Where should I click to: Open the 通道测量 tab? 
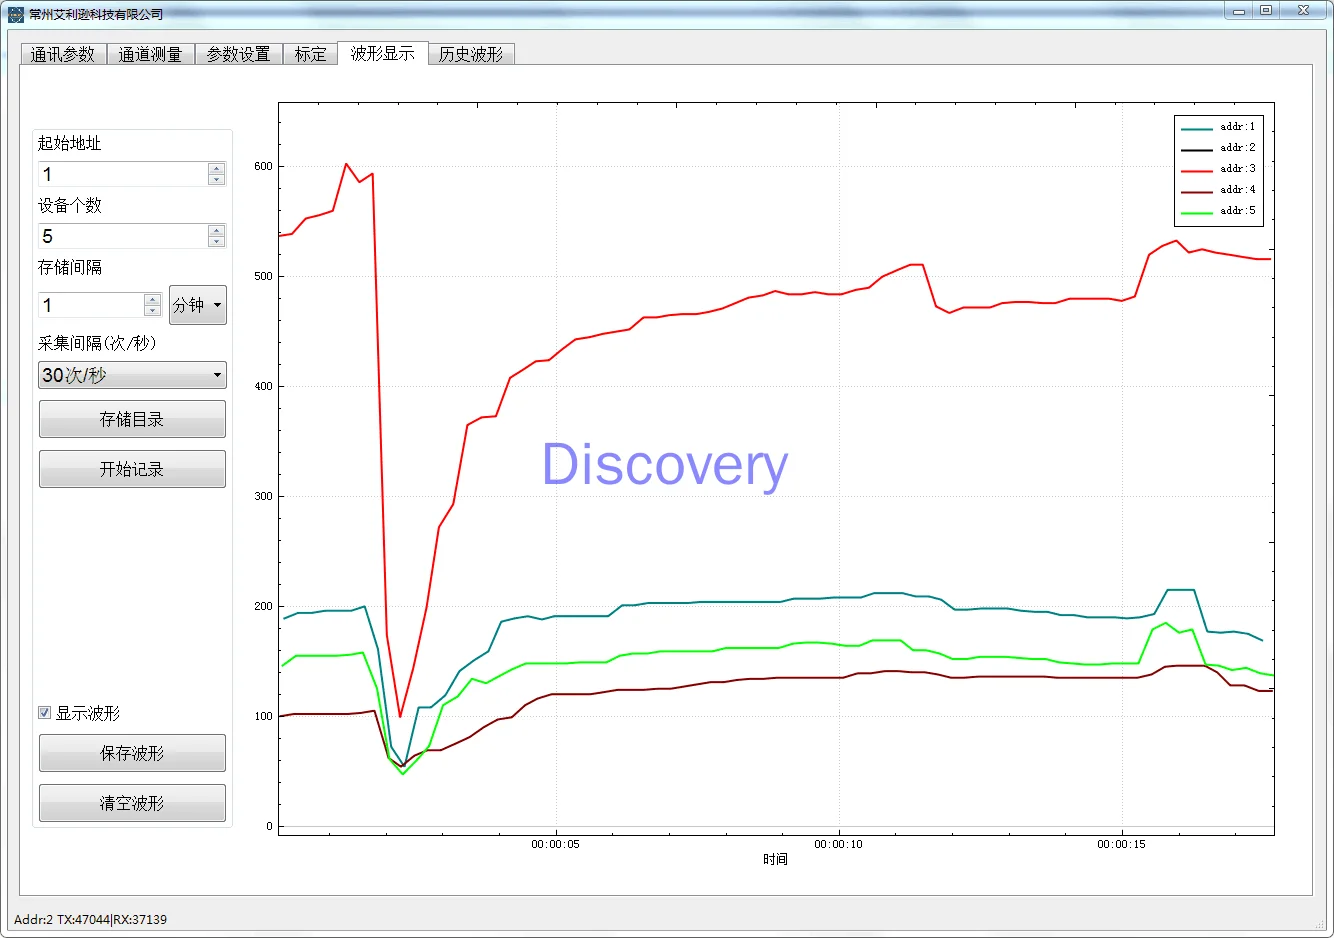click(150, 54)
